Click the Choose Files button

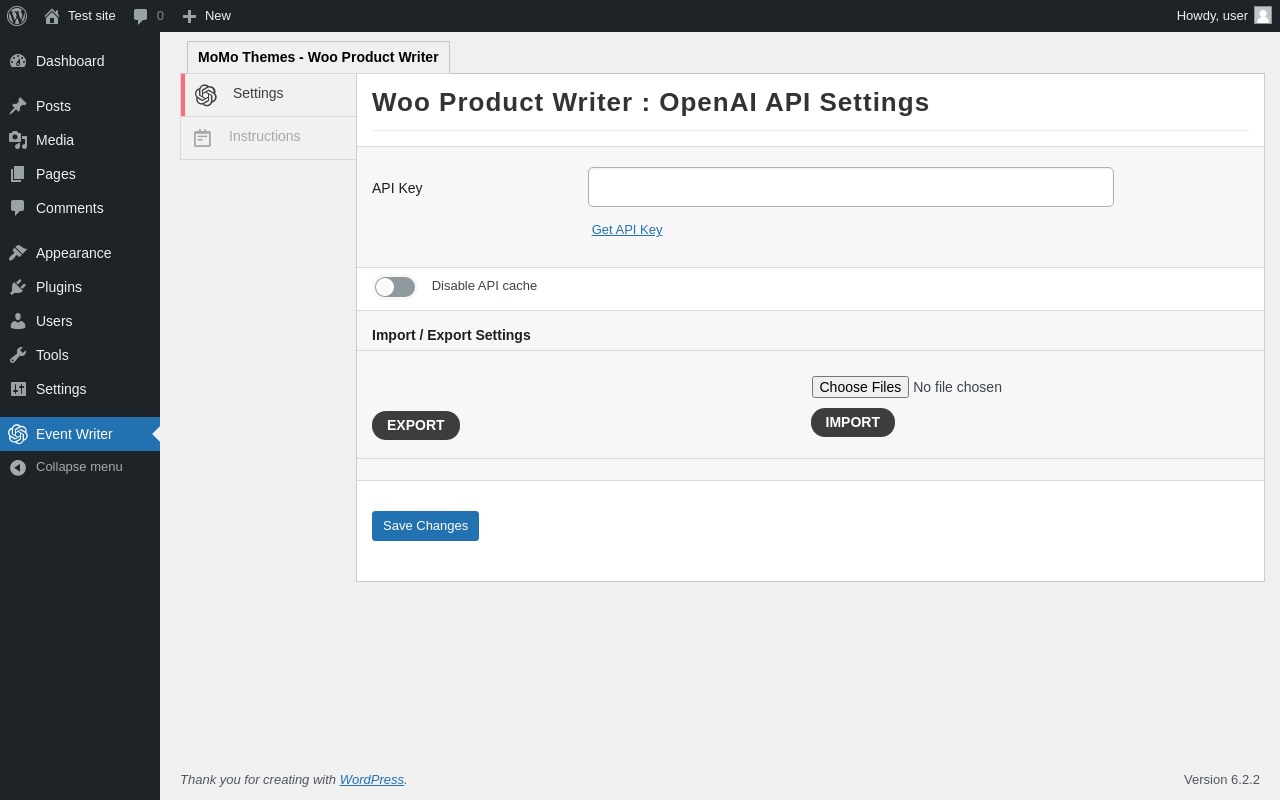[860, 387]
